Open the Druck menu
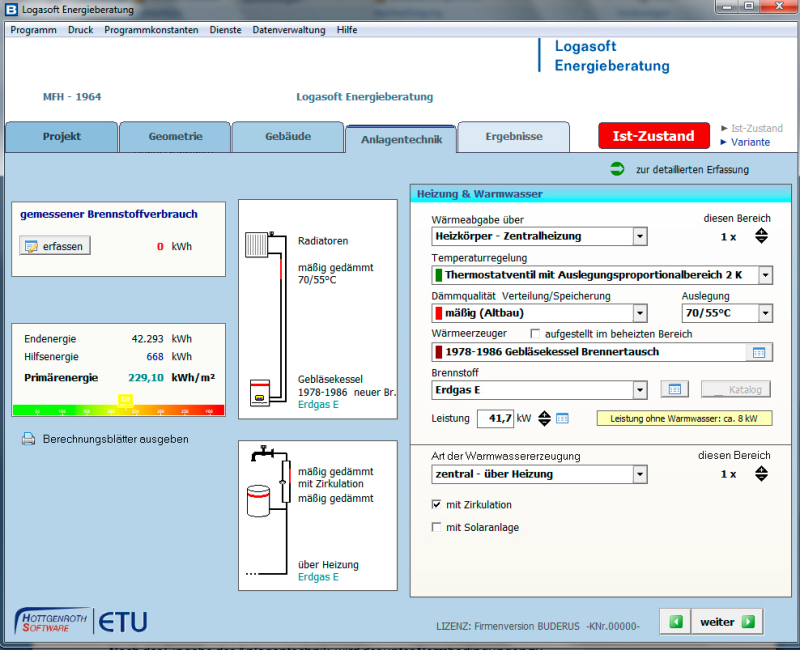 click(x=81, y=30)
